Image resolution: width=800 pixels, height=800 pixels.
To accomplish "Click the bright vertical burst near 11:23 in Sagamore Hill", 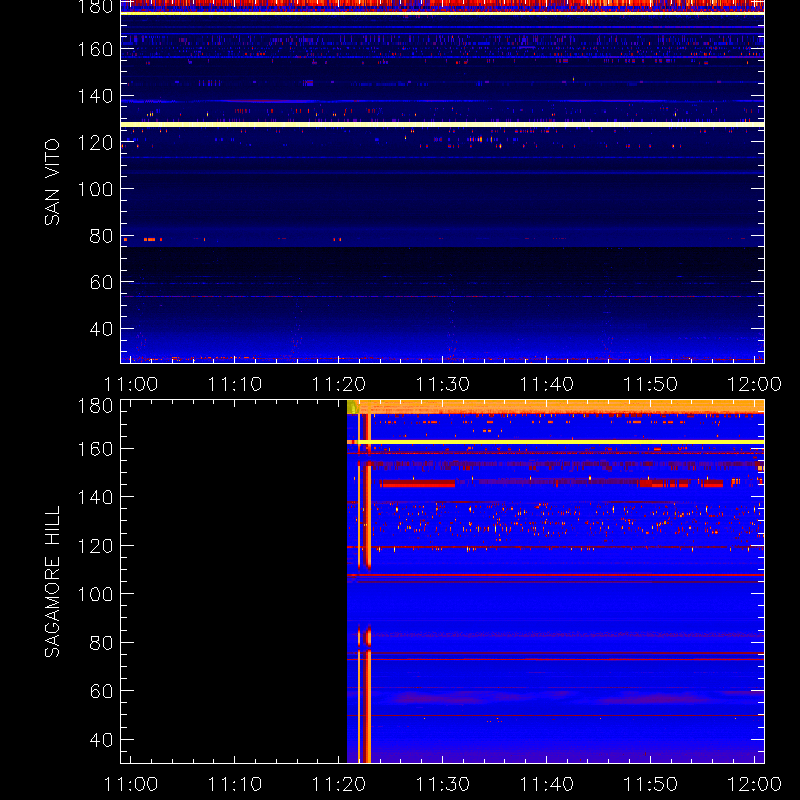I will [x=368, y=582].
